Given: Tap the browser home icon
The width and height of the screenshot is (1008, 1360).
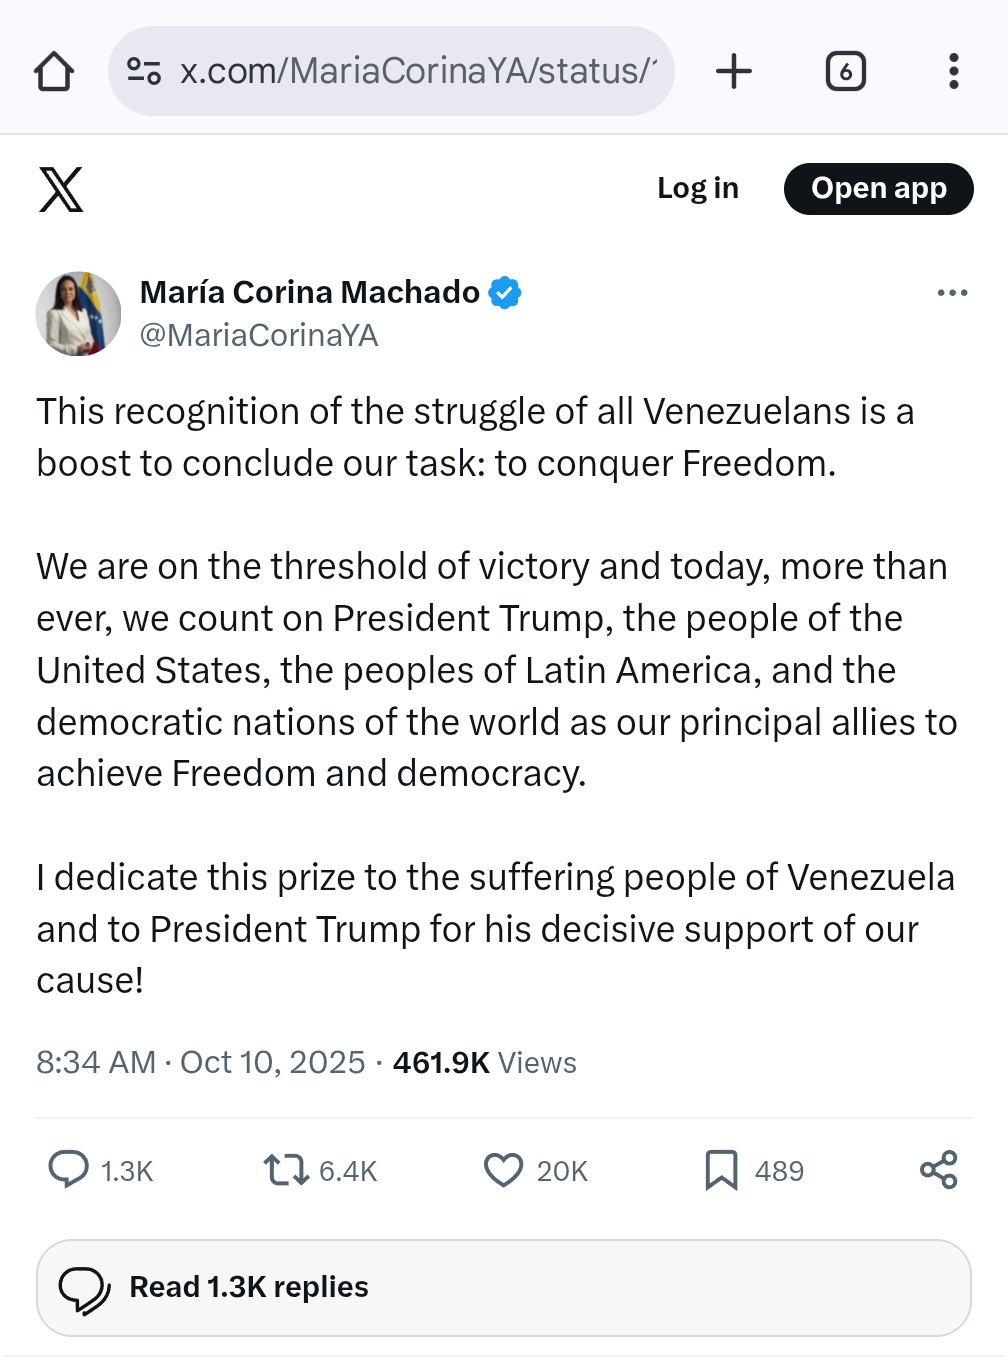Looking at the screenshot, I should (x=54, y=72).
